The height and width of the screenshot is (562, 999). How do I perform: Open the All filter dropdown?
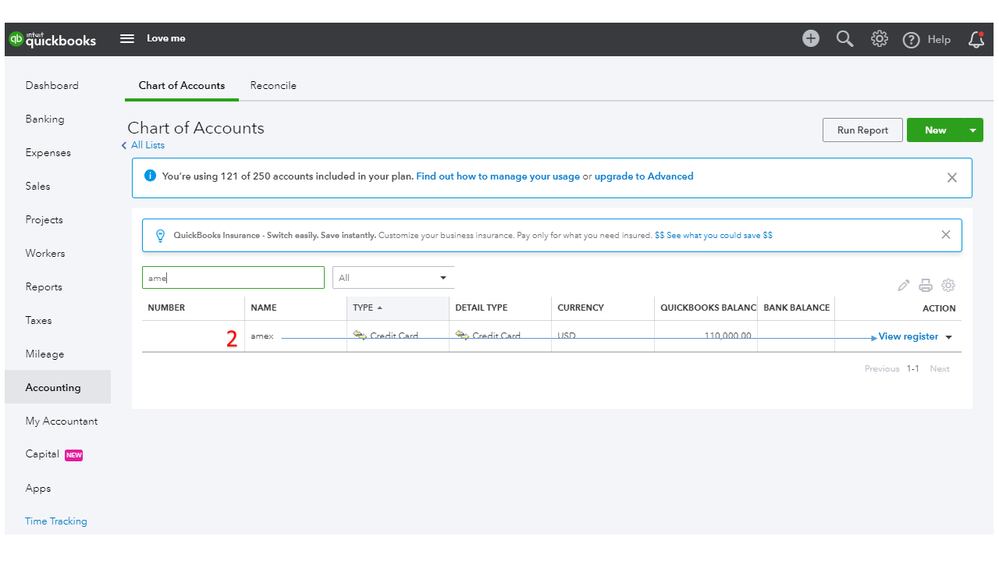pyautogui.click(x=393, y=278)
